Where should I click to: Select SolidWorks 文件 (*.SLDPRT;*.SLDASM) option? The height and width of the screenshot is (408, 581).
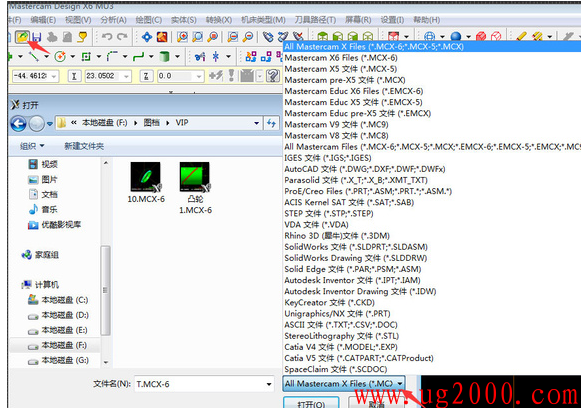(x=432, y=247)
